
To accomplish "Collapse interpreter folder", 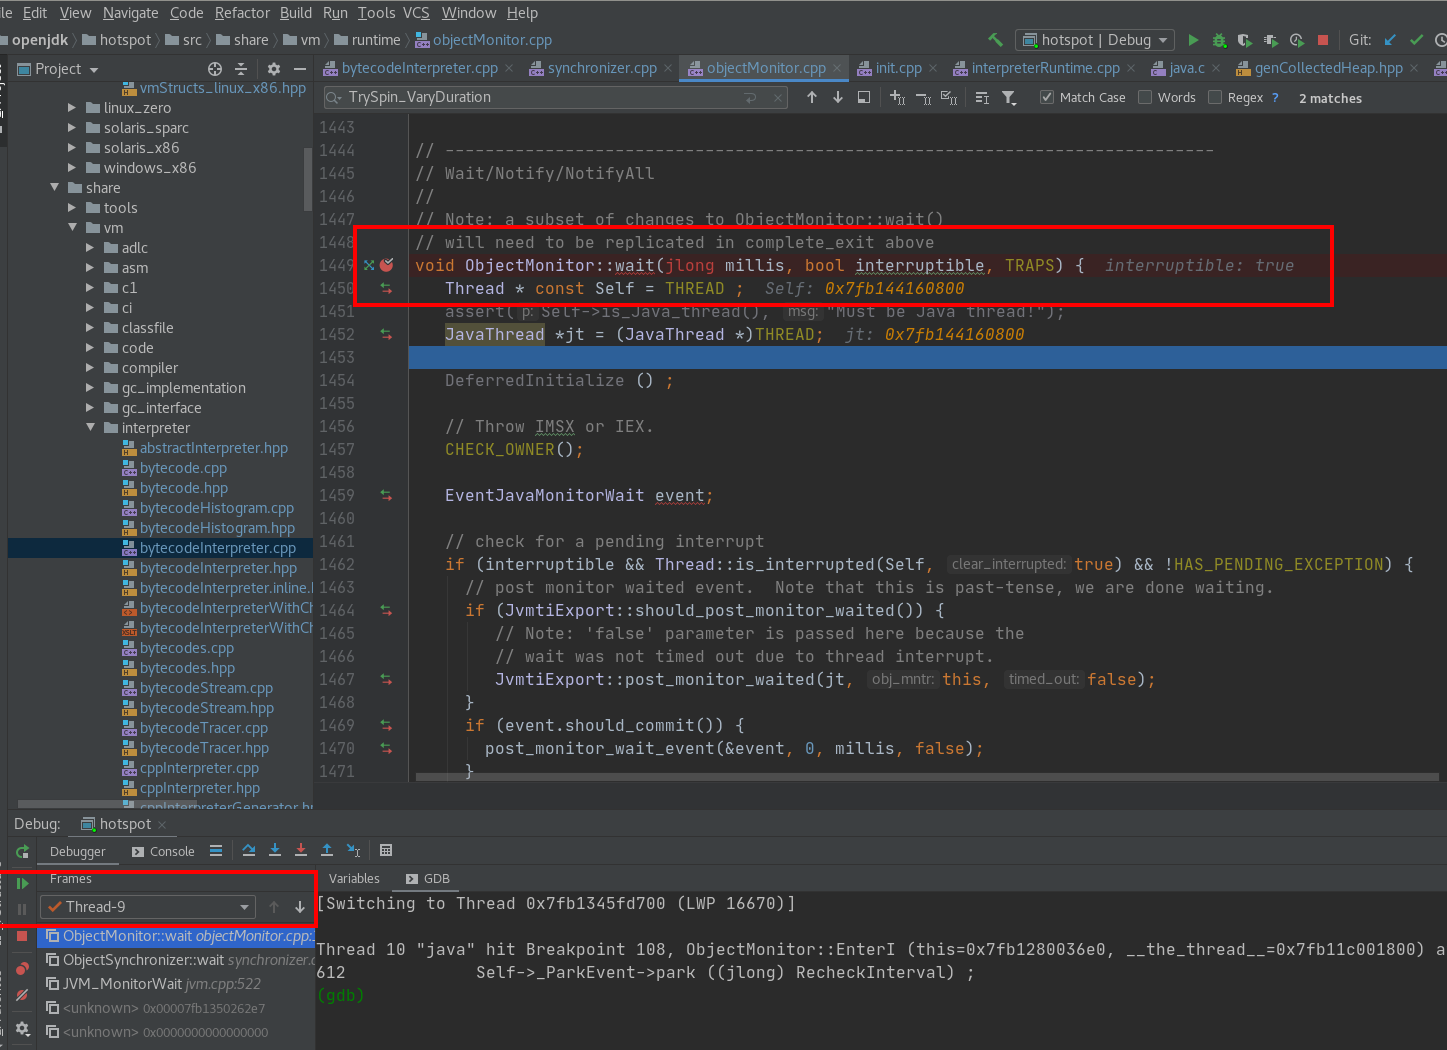I will [x=90, y=427].
